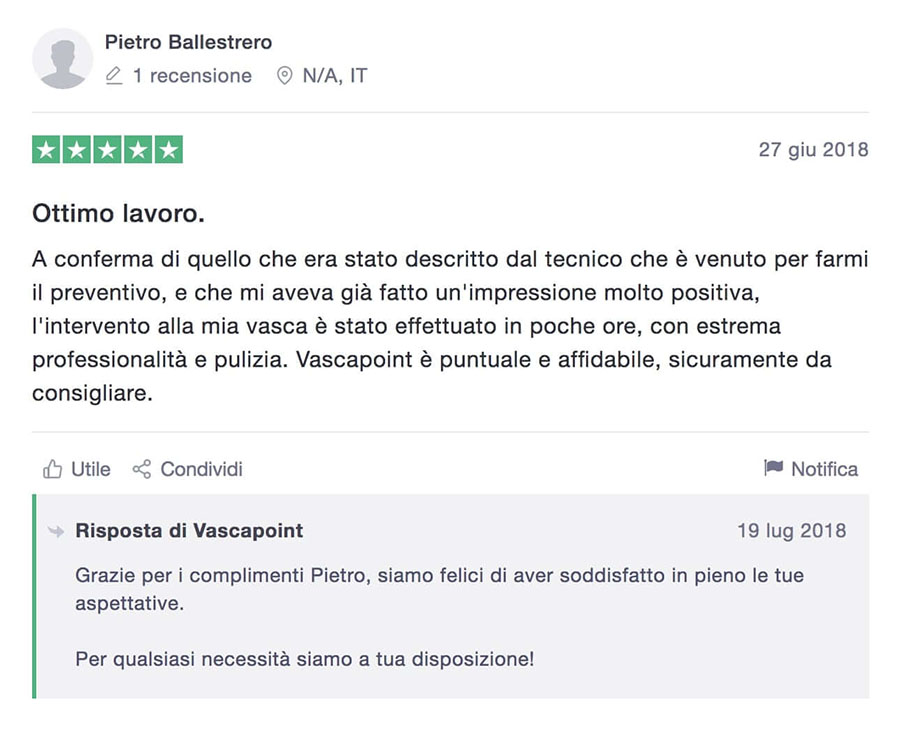This screenshot has height=730, width=900.
Task: Click the thumbs-up Utile icon
Action: (52, 469)
